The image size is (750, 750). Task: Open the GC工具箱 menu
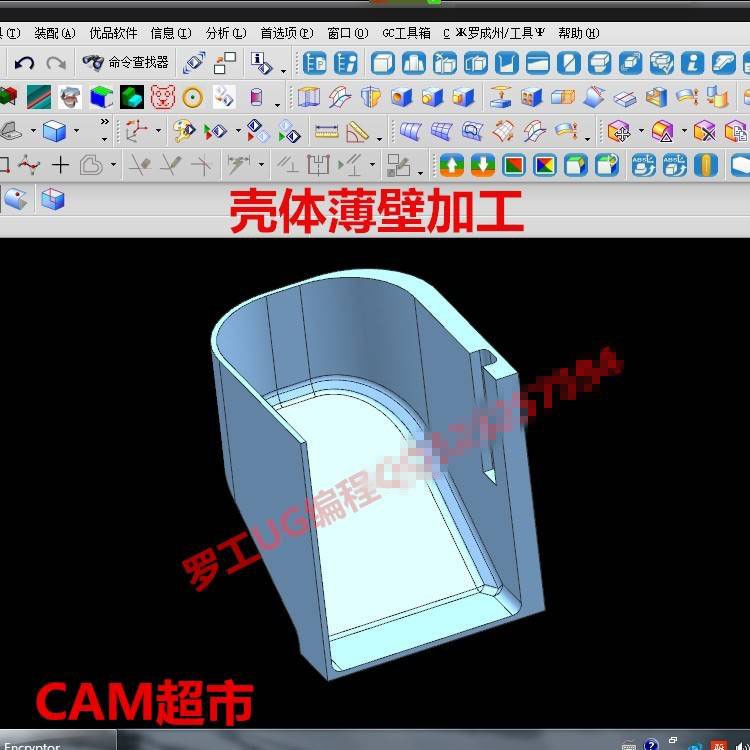[406, 33]
